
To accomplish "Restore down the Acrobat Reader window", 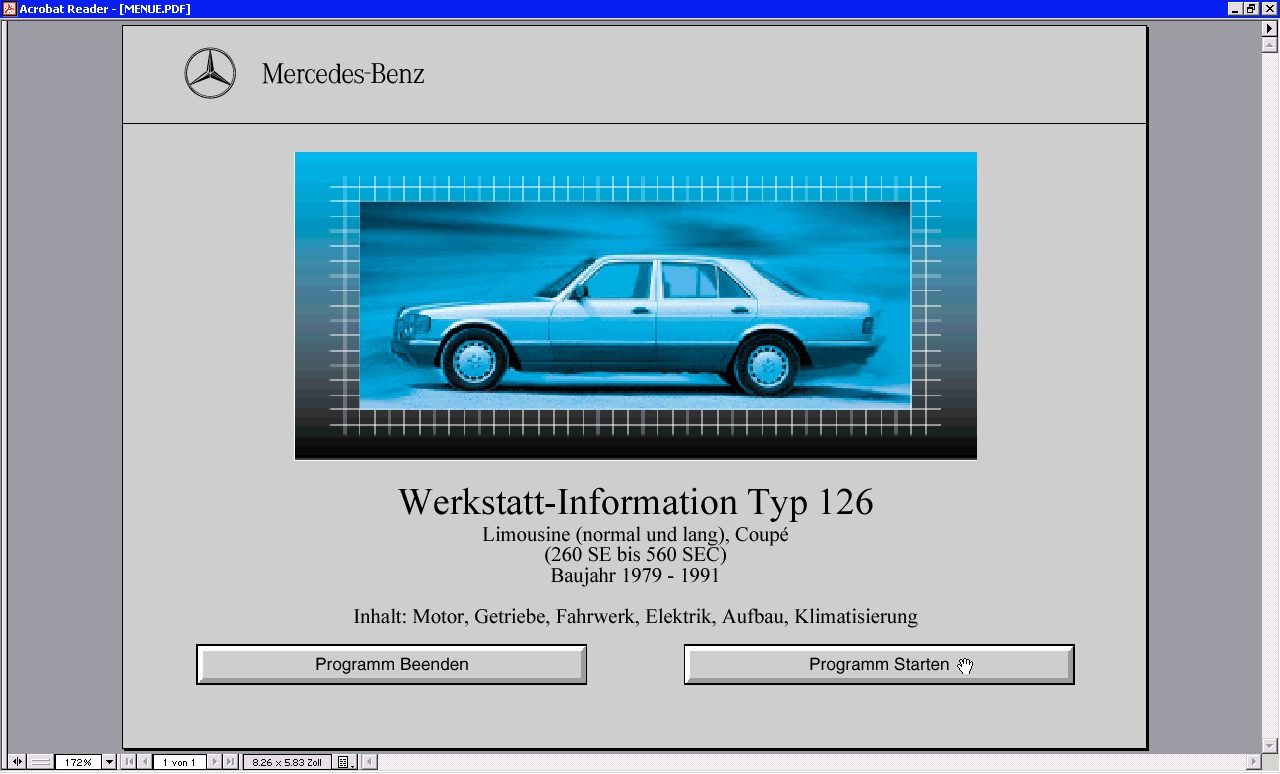I will pos(1251,9).
